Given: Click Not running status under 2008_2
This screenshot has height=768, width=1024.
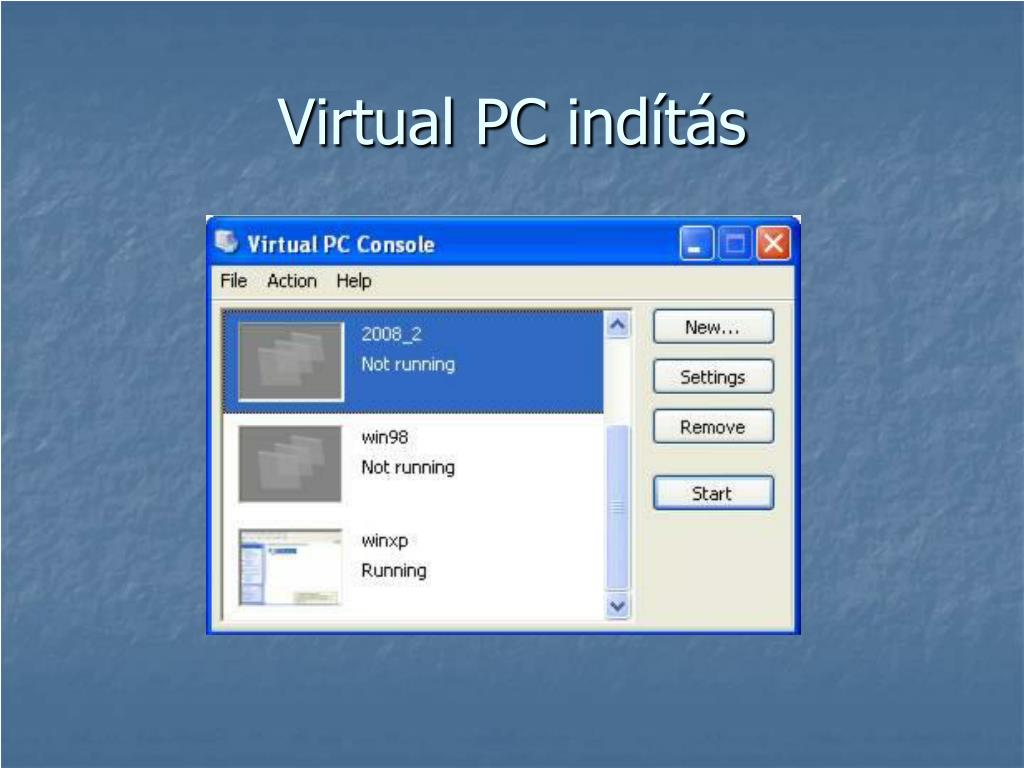Looking at the screenshot, I should (408, 364).
